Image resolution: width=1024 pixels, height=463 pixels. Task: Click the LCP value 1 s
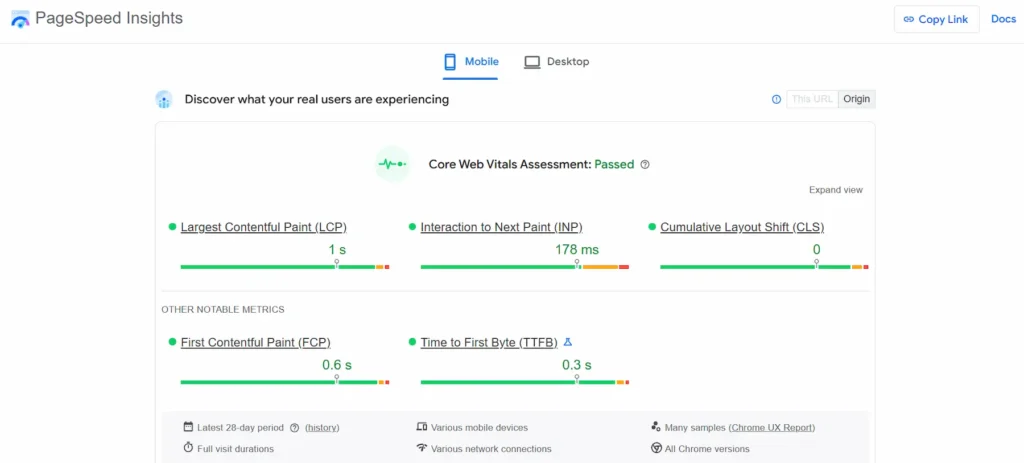coord(337,249)
